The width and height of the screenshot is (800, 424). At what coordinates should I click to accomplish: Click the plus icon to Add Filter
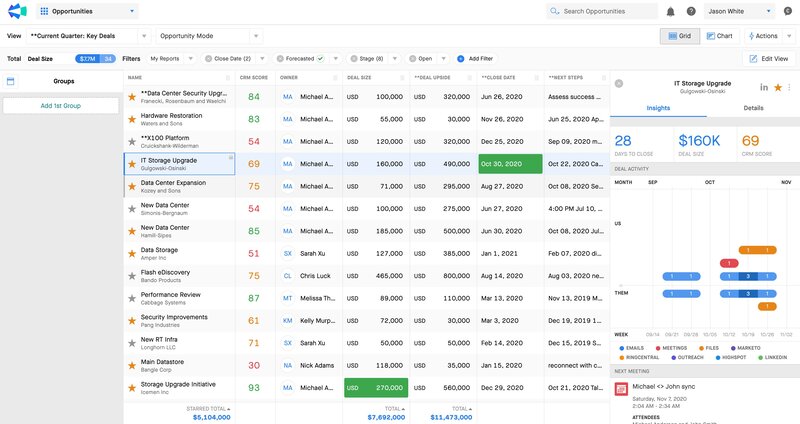(460, 59)
